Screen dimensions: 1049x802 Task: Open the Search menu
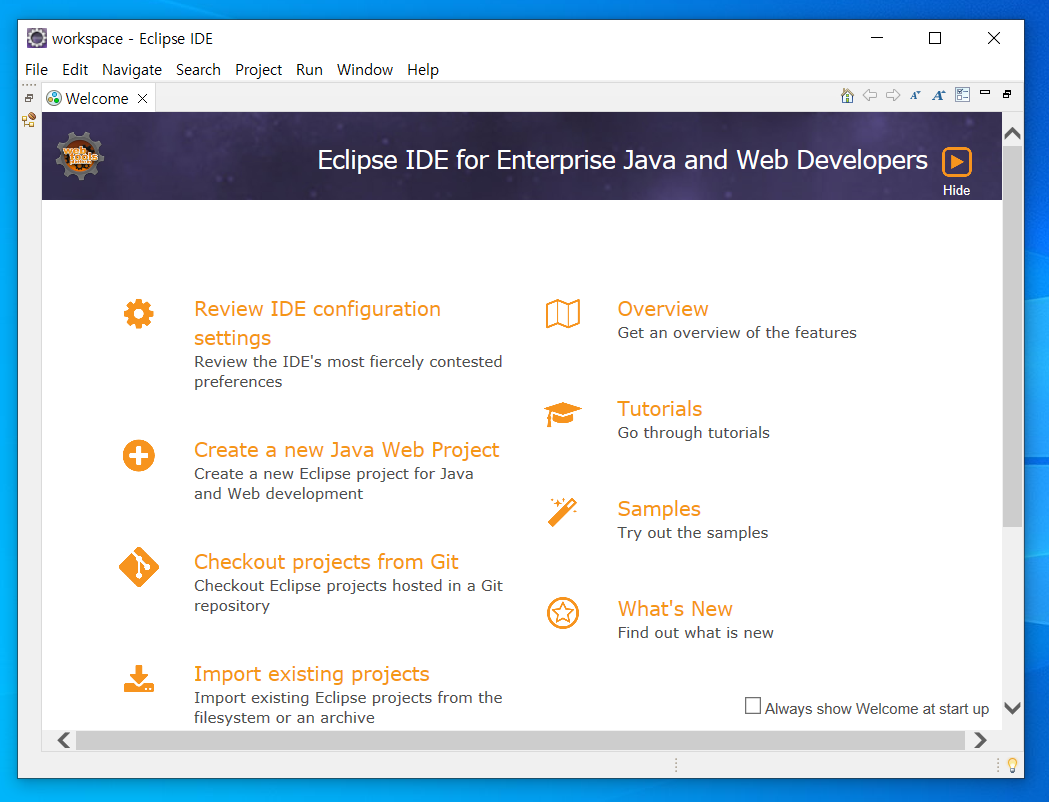(x=198, y=70)
